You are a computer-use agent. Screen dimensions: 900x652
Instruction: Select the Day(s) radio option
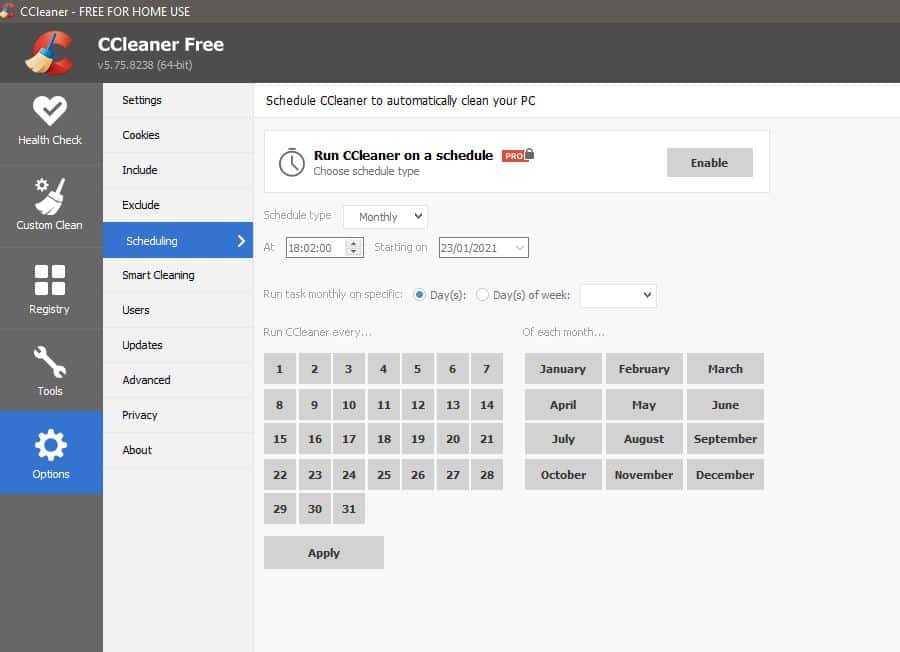tap(420, 294)
